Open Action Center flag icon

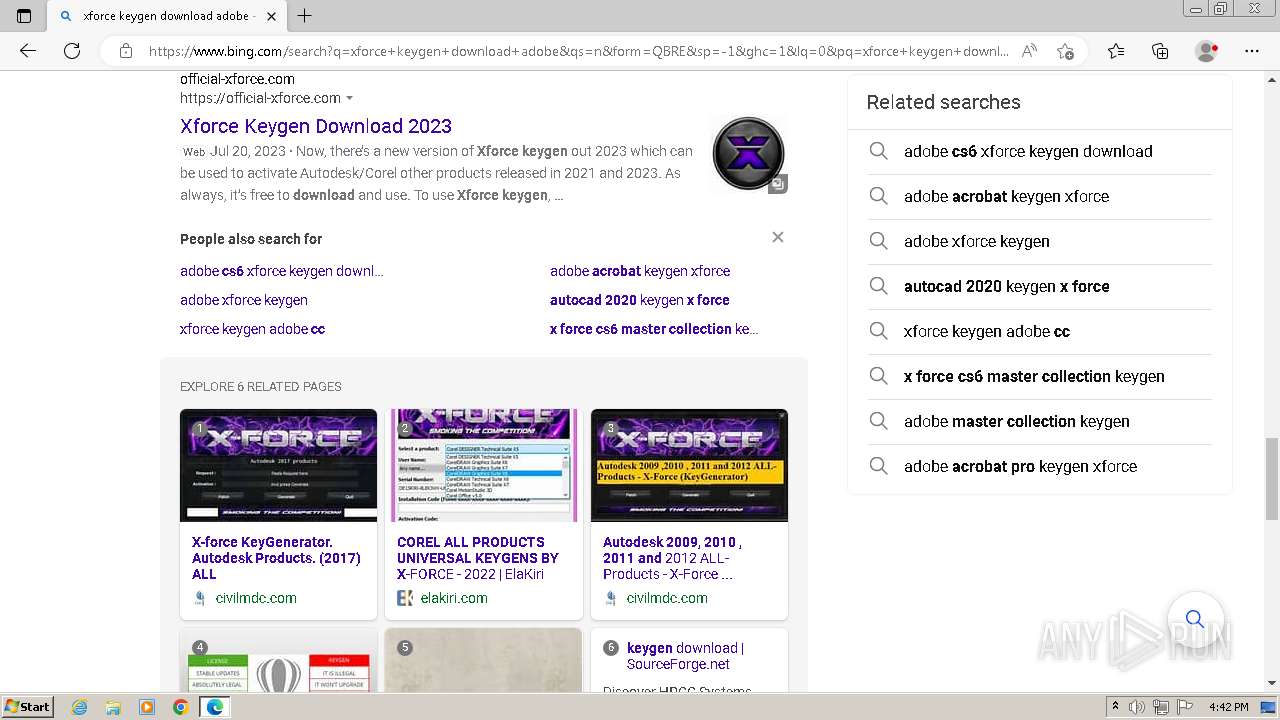coord(1185,707)
